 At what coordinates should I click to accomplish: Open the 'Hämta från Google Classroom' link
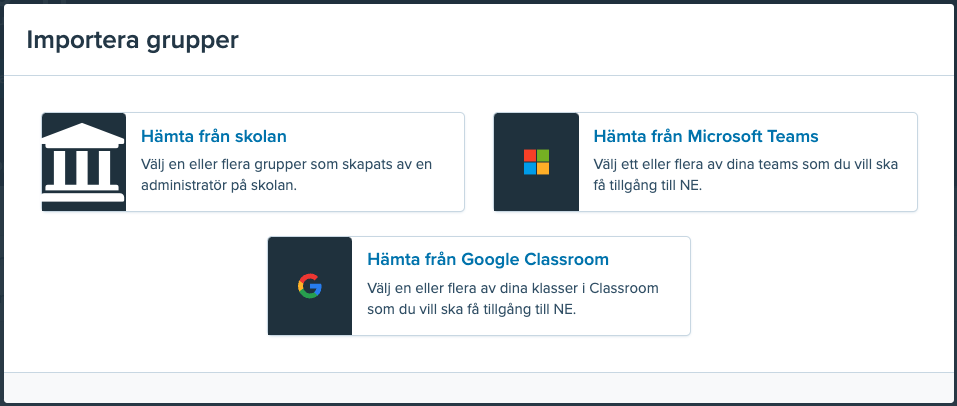(488, 259)
